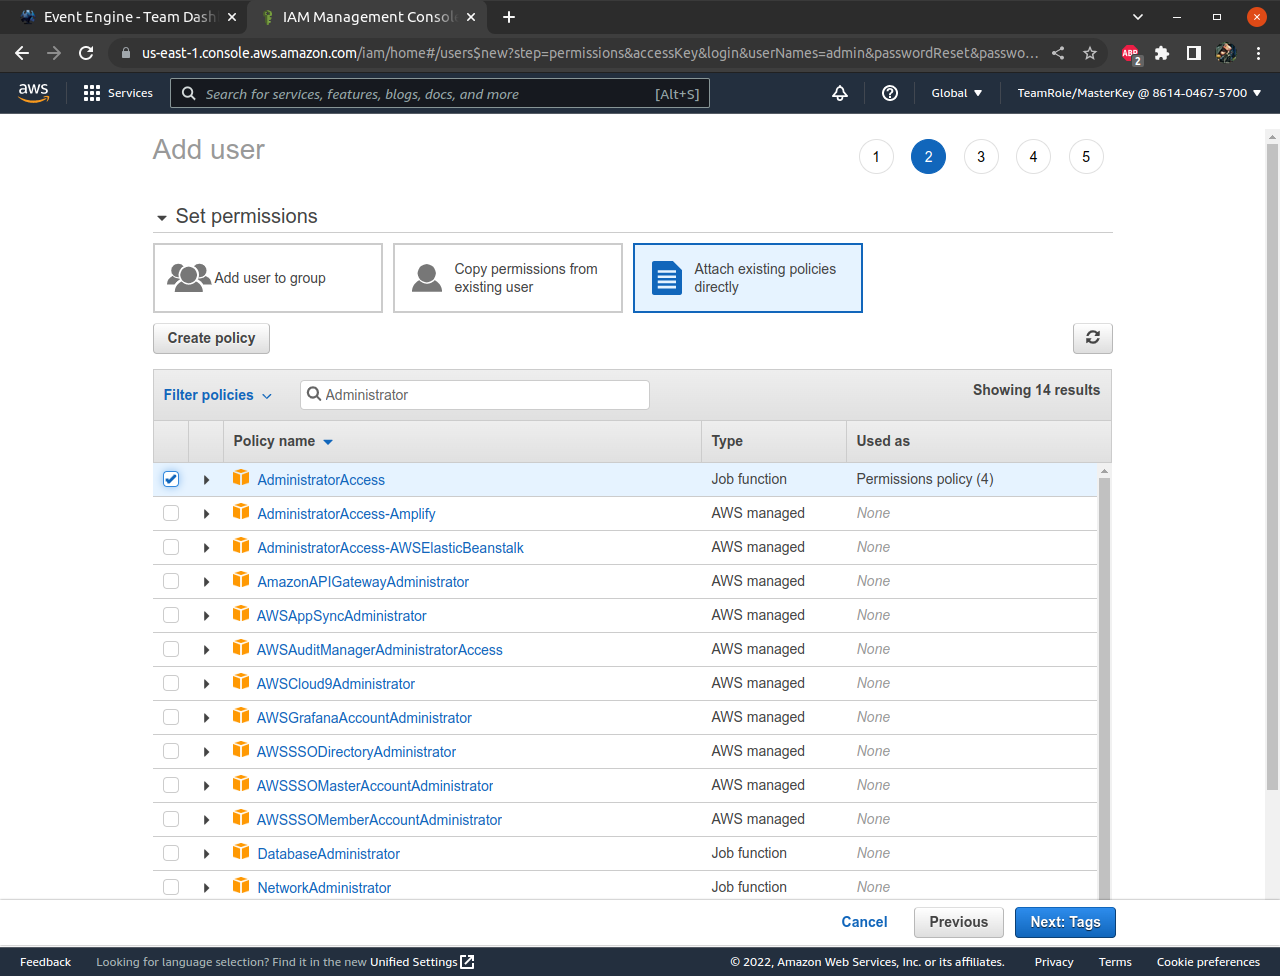Expand the AWSSSODirectoryAdministrator policy row
The image size is (1280, 976).
pyautogui.click(x=206, y=752)
